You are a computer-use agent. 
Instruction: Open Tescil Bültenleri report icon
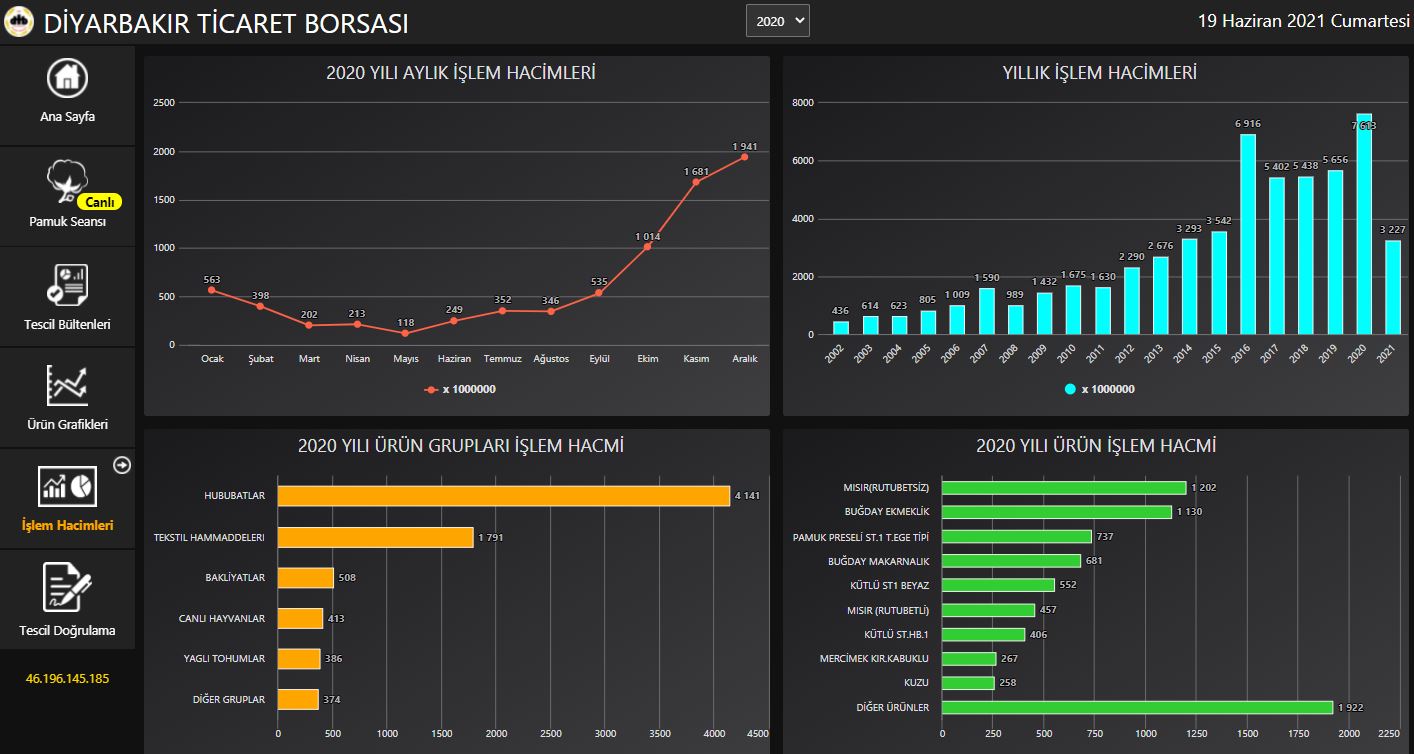67,284
